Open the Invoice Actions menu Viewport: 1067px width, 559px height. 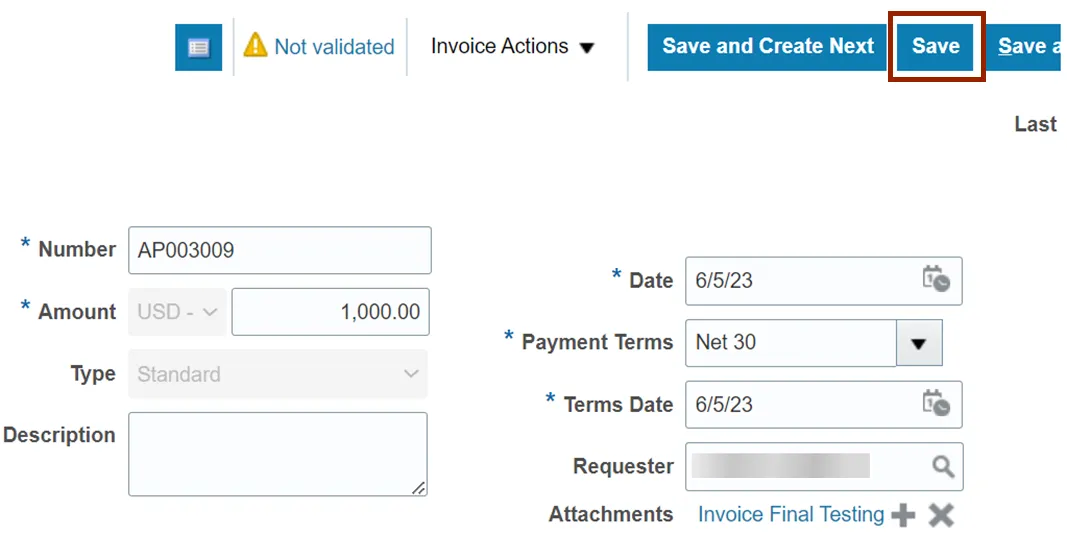click(512, 47)
